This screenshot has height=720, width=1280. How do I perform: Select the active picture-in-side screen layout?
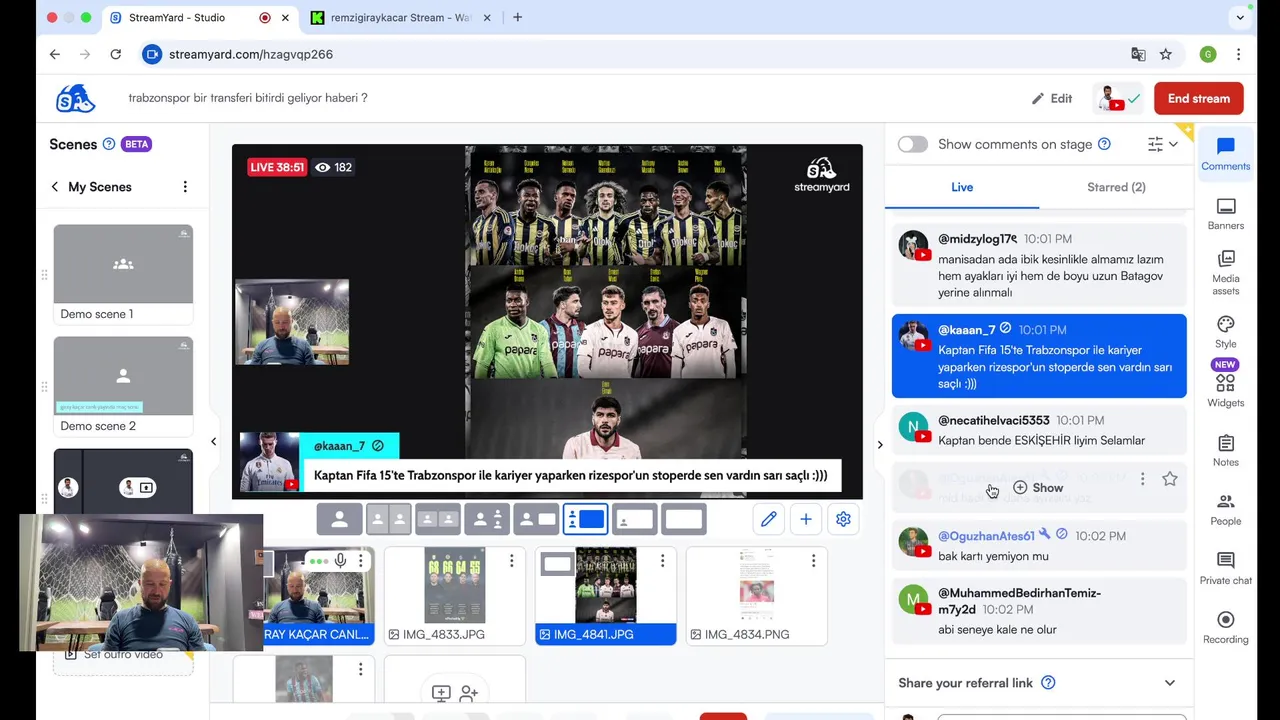click(x=585, y=519)
